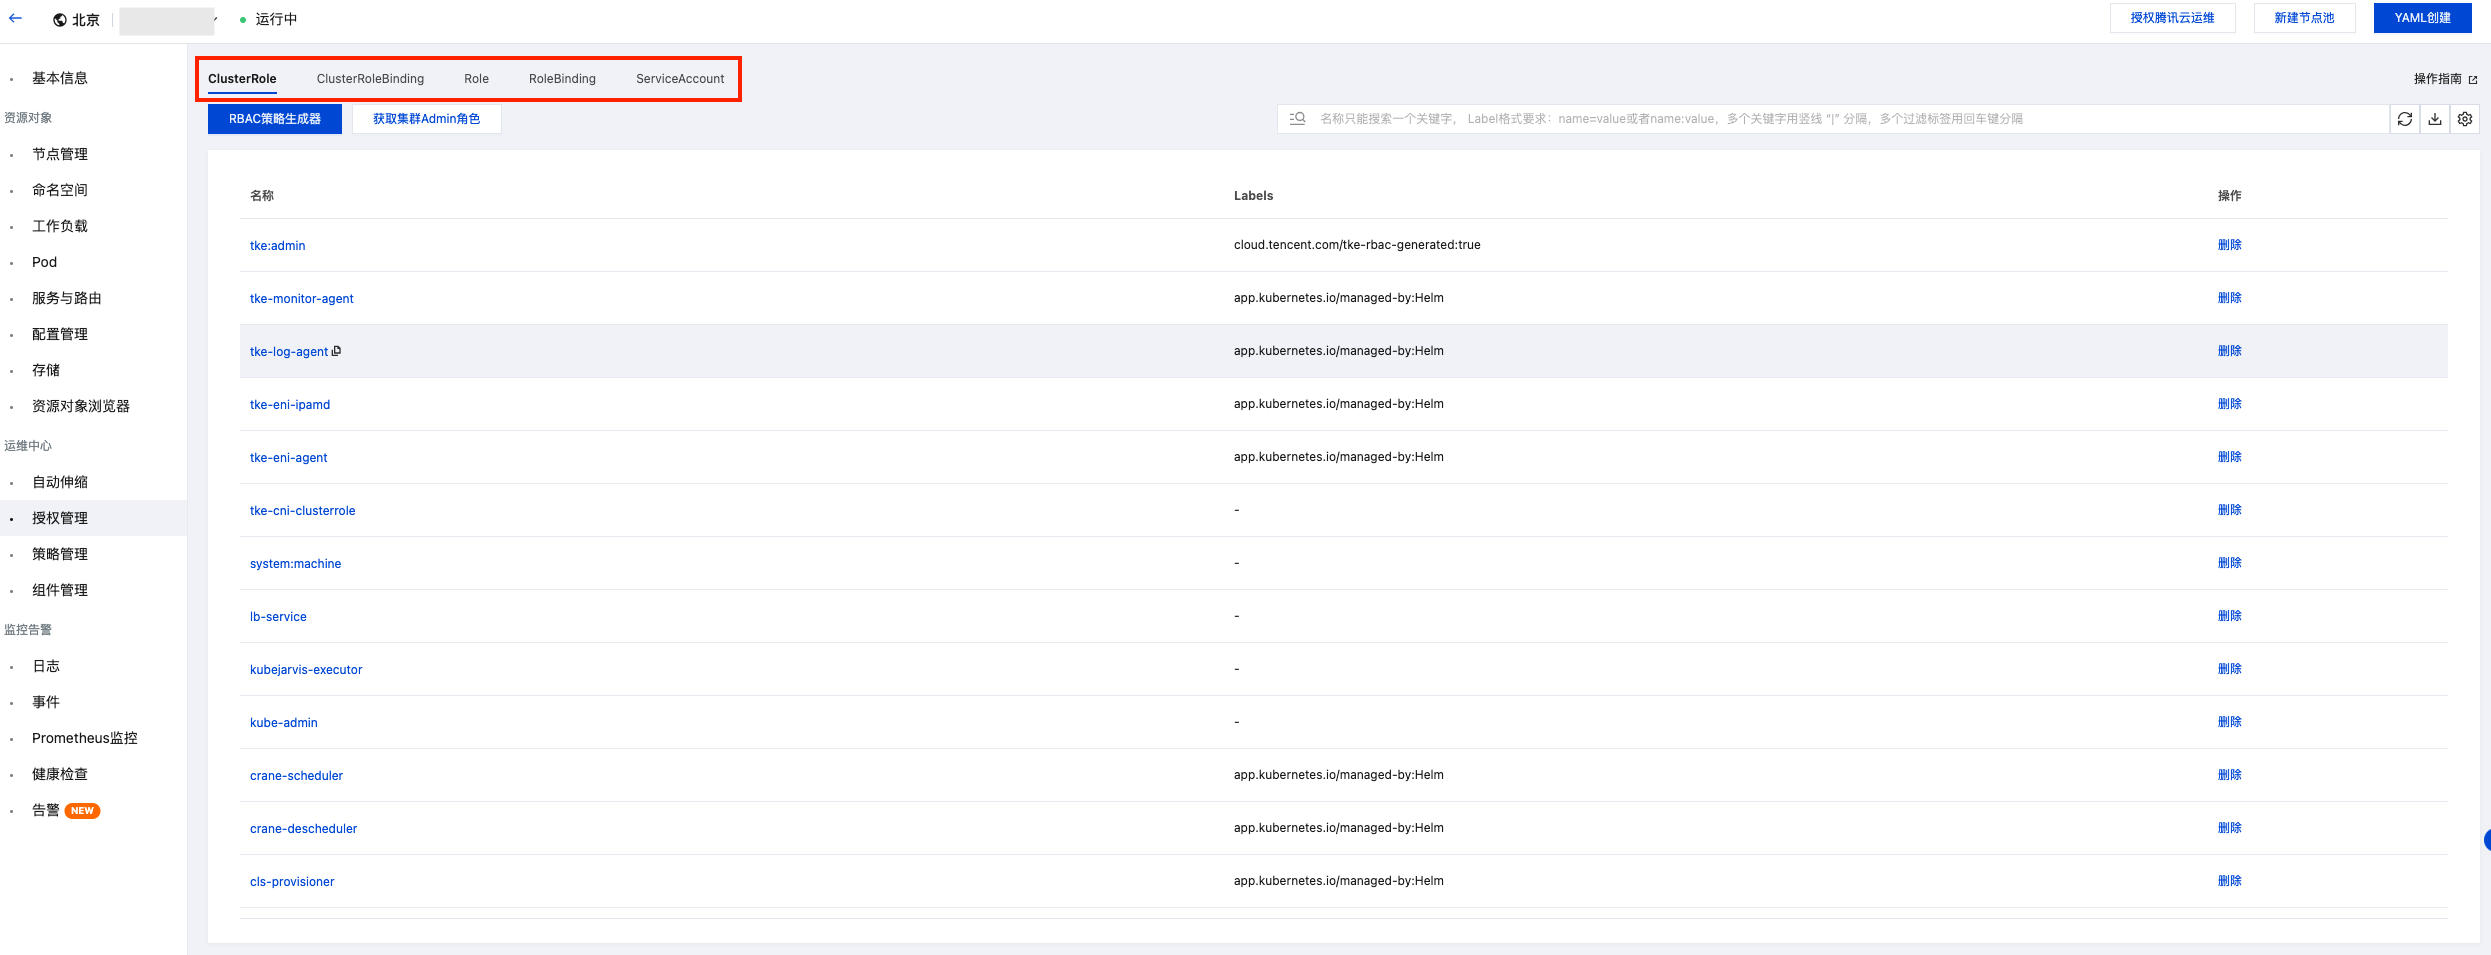Click the search filter icon
2491x955 pixels.
pos(1298,119)
